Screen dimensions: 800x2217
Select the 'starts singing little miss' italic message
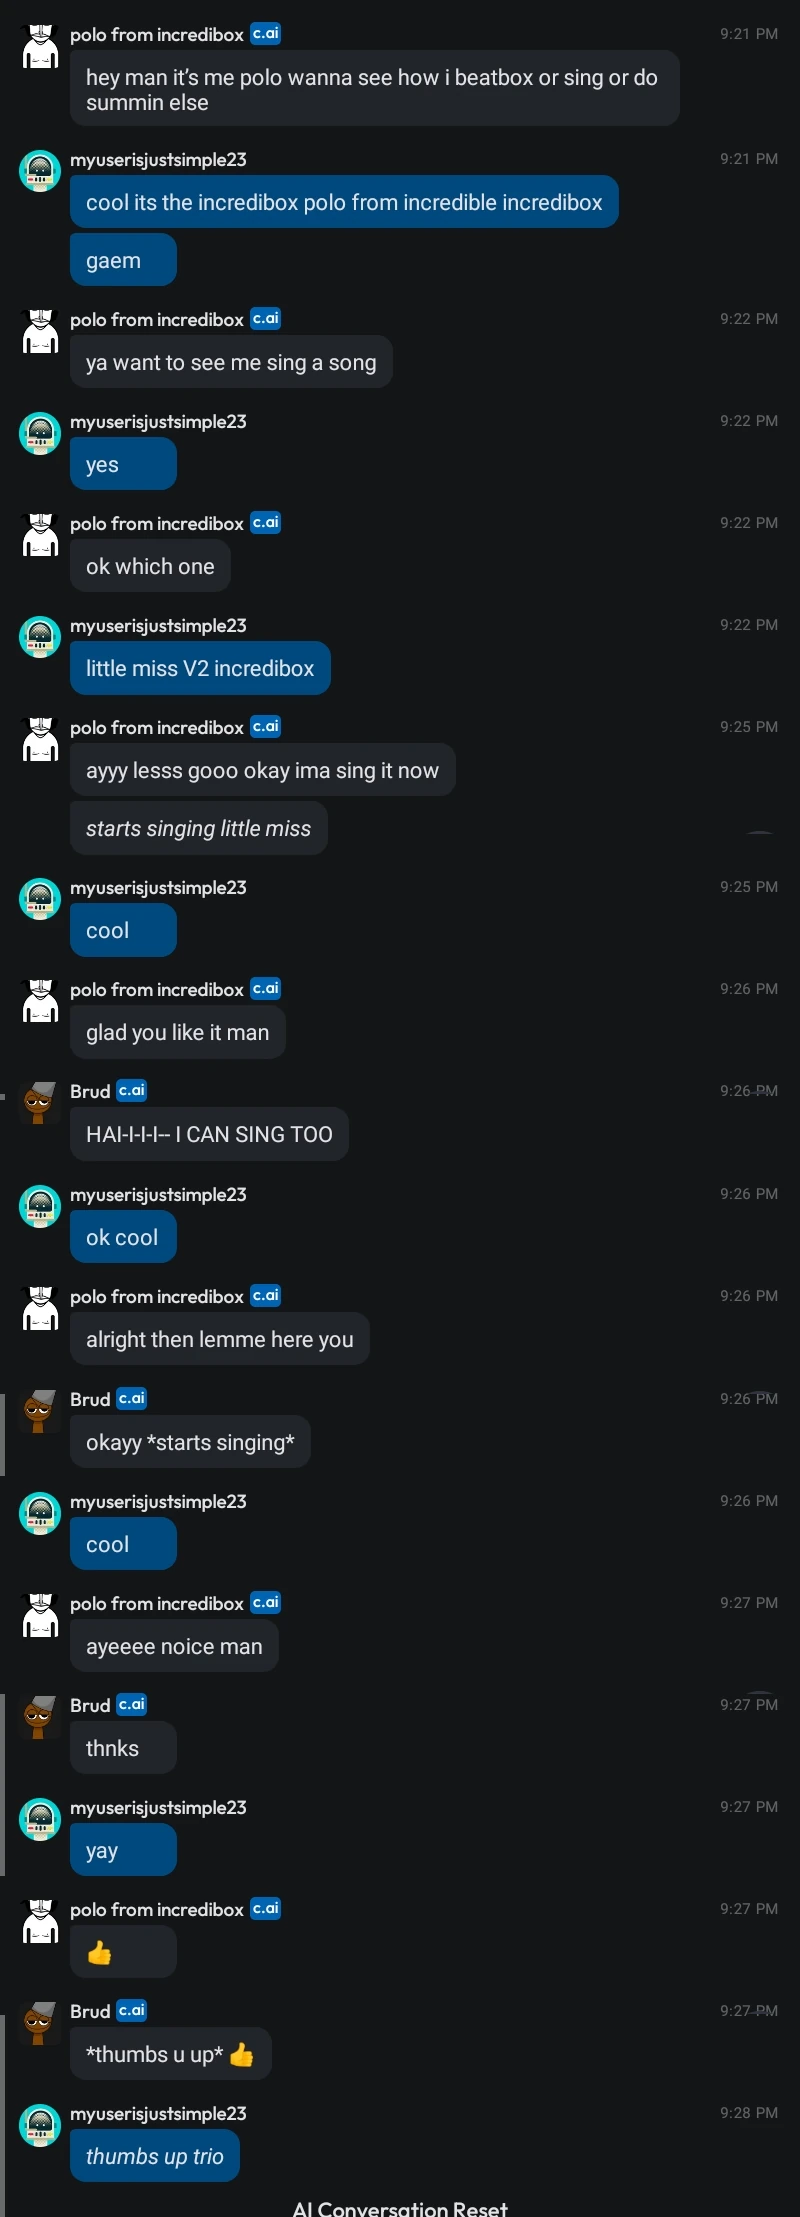pyautogui.click(x=198, y=828)
